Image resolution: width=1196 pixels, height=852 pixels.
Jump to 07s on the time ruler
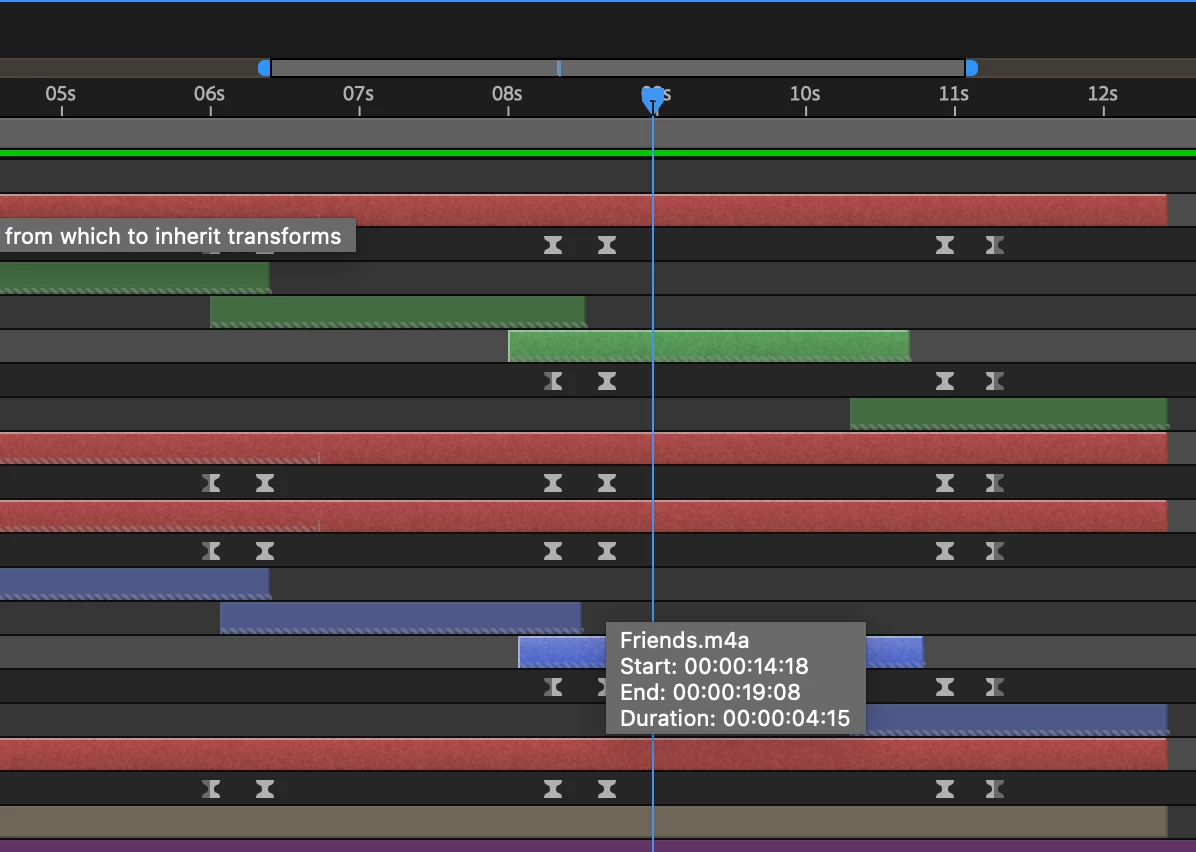tap(358, 94)
